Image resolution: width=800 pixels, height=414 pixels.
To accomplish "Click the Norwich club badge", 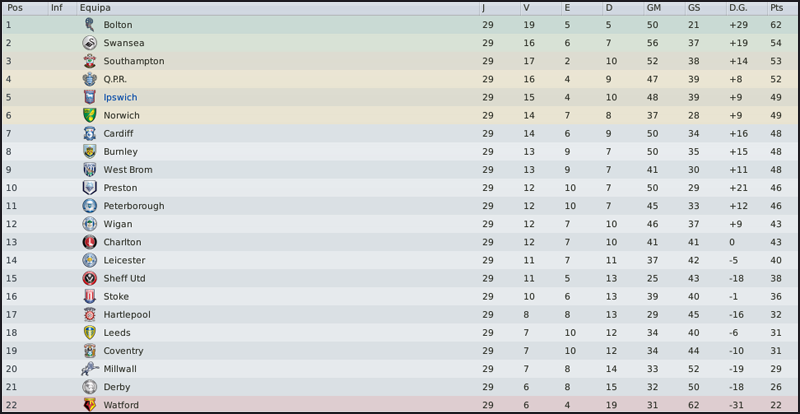I will pyautogui.click(x=89, y=115).
